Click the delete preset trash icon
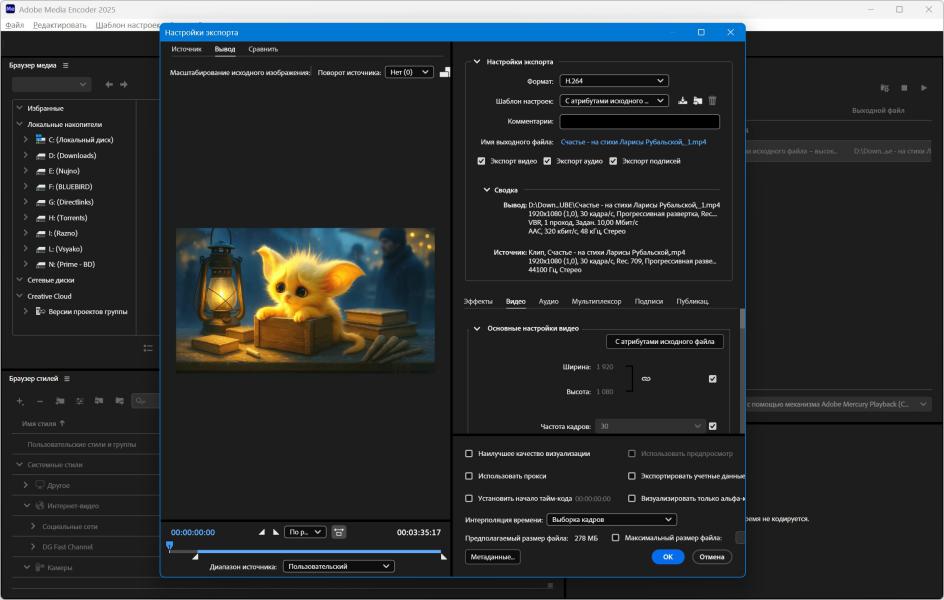 tap(712, 101)
